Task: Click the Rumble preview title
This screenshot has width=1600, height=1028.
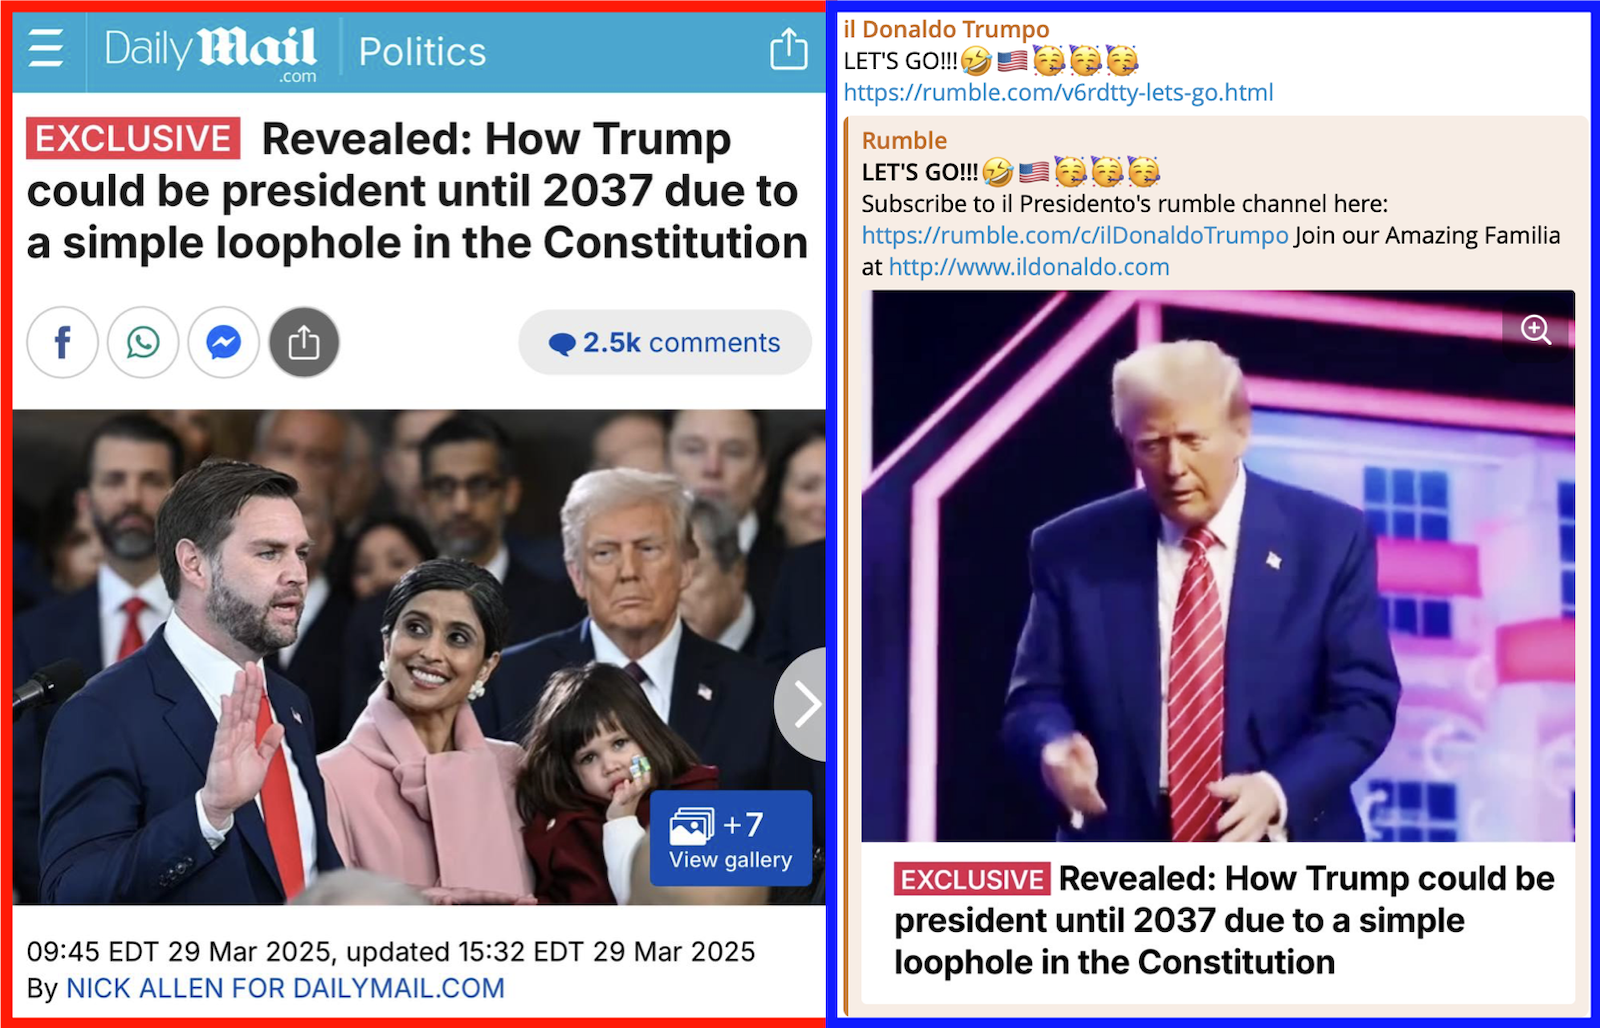Action: click(904, 141)
